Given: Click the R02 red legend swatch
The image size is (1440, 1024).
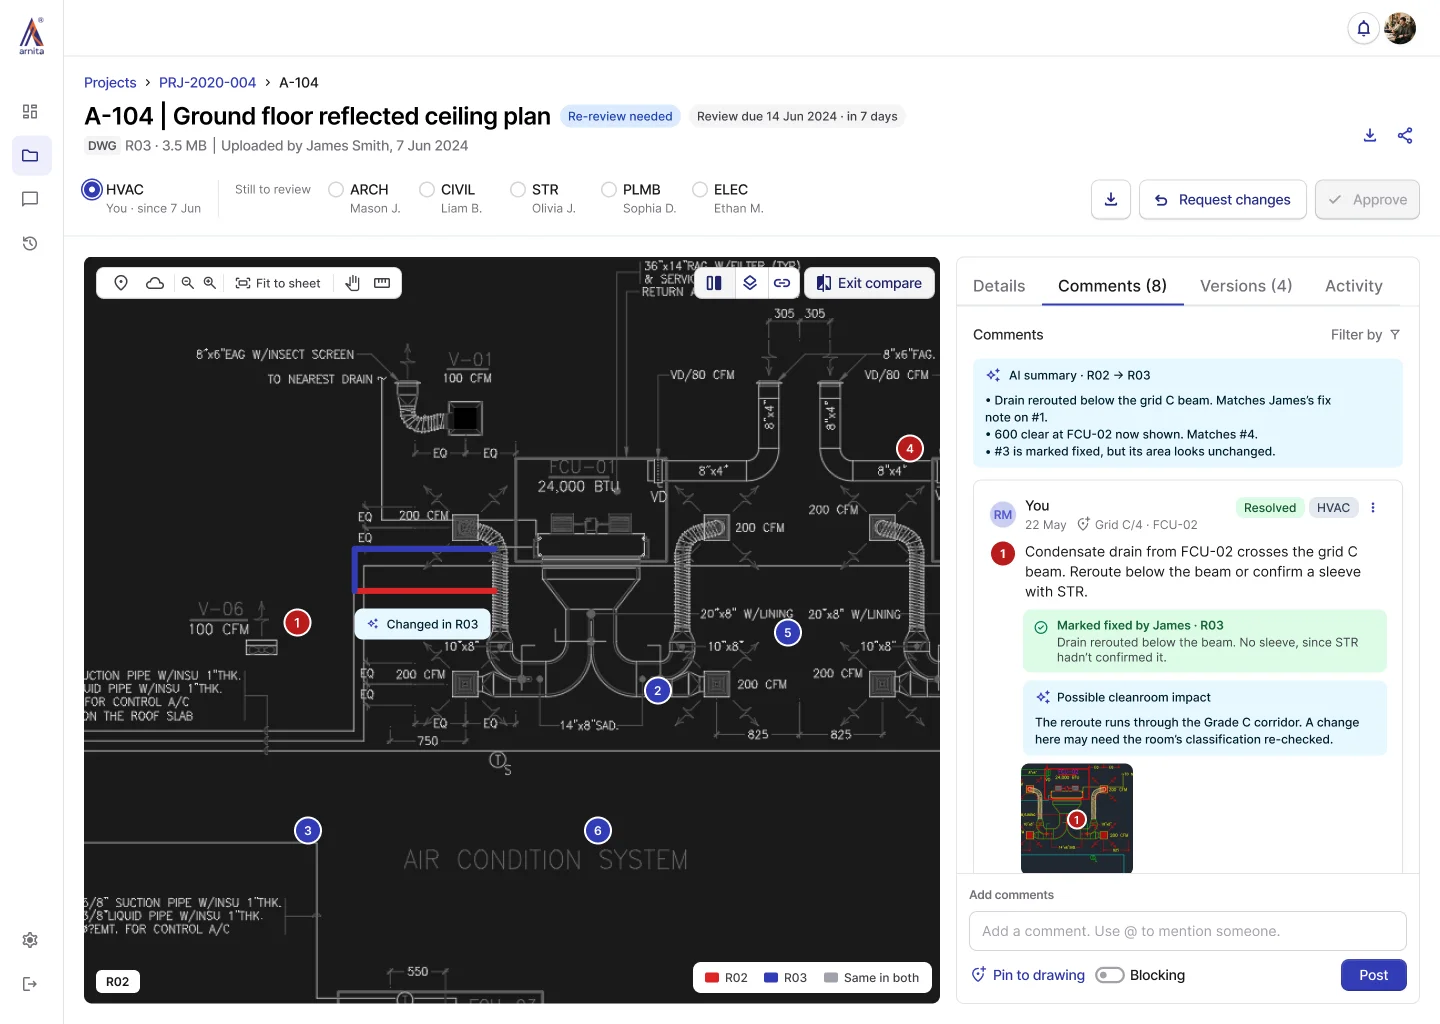Looking at the screenshot, I should point(712,978).
